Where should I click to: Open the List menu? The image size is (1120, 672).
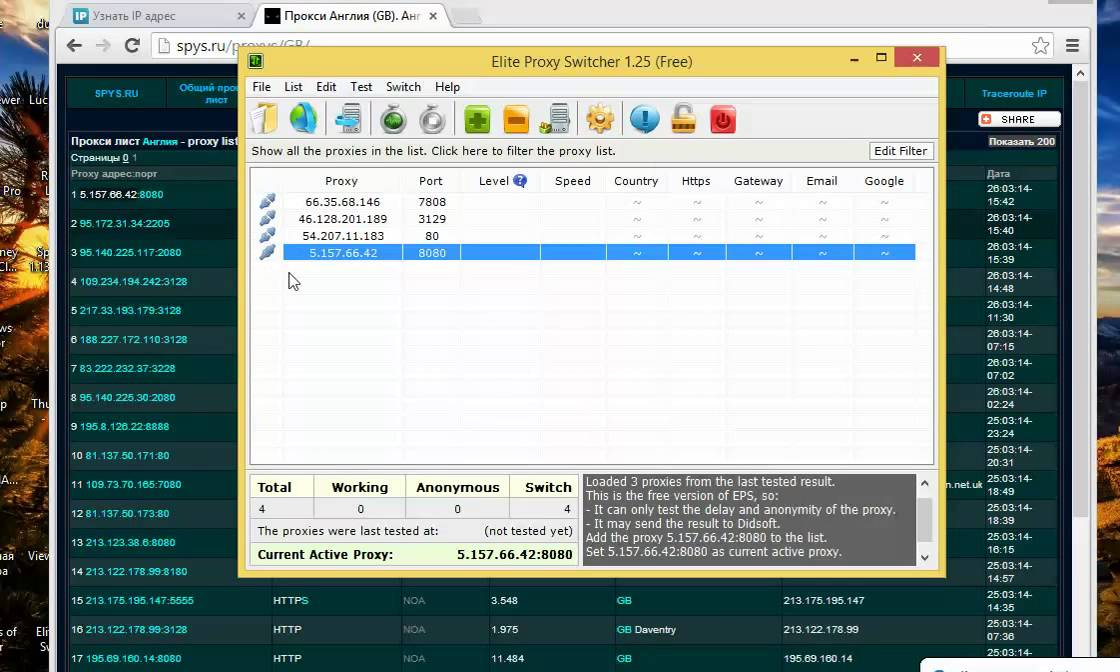pos(294,86)
